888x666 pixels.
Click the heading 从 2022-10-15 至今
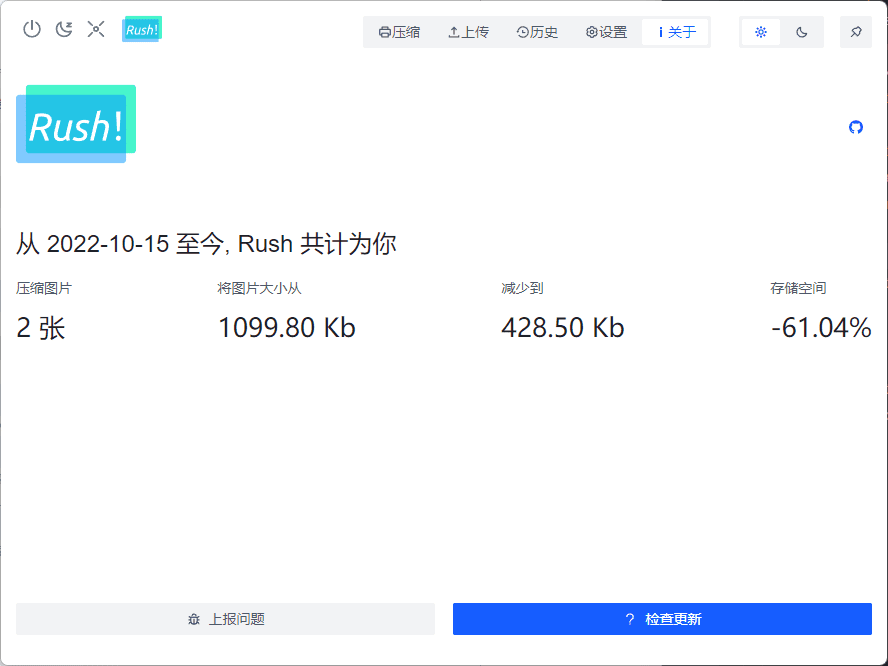point(119,244)
